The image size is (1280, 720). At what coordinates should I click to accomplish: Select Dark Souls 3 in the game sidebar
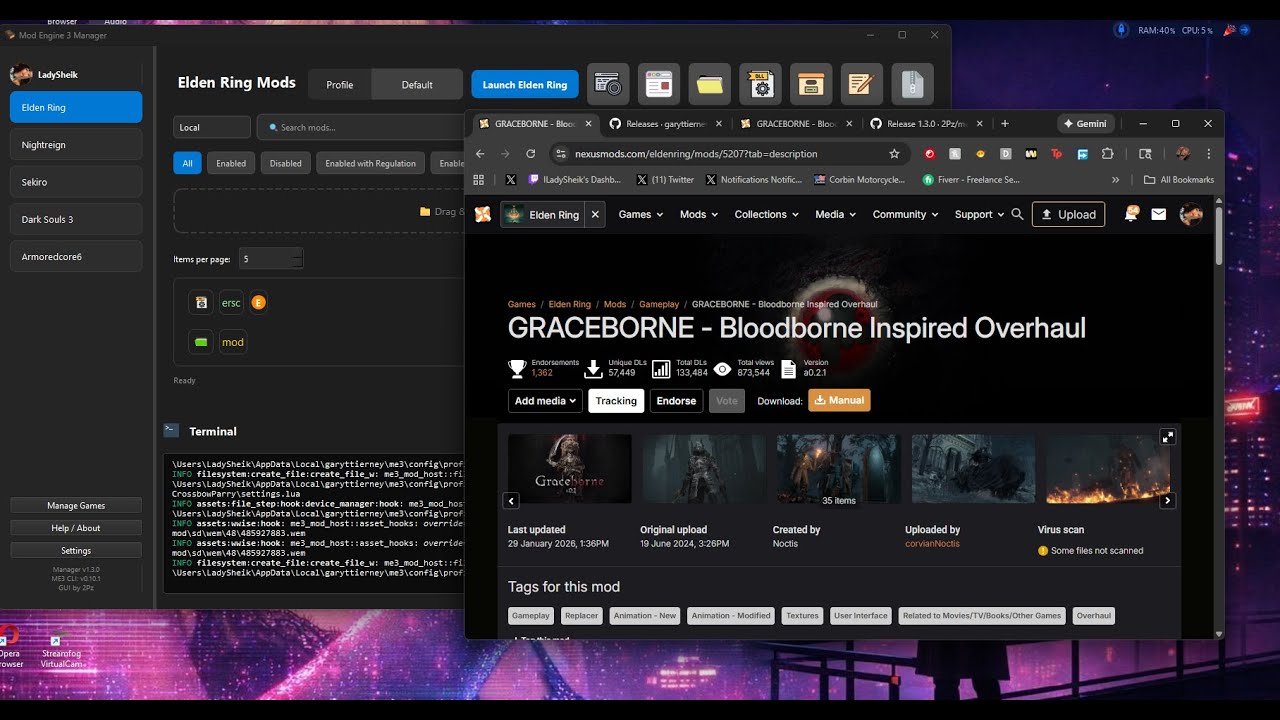(76, 219)
